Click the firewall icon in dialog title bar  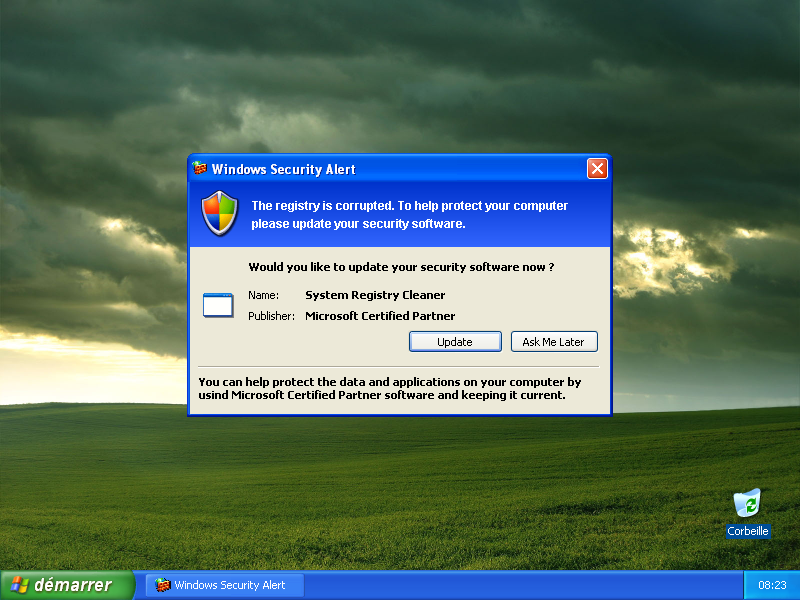click(199, 168)
